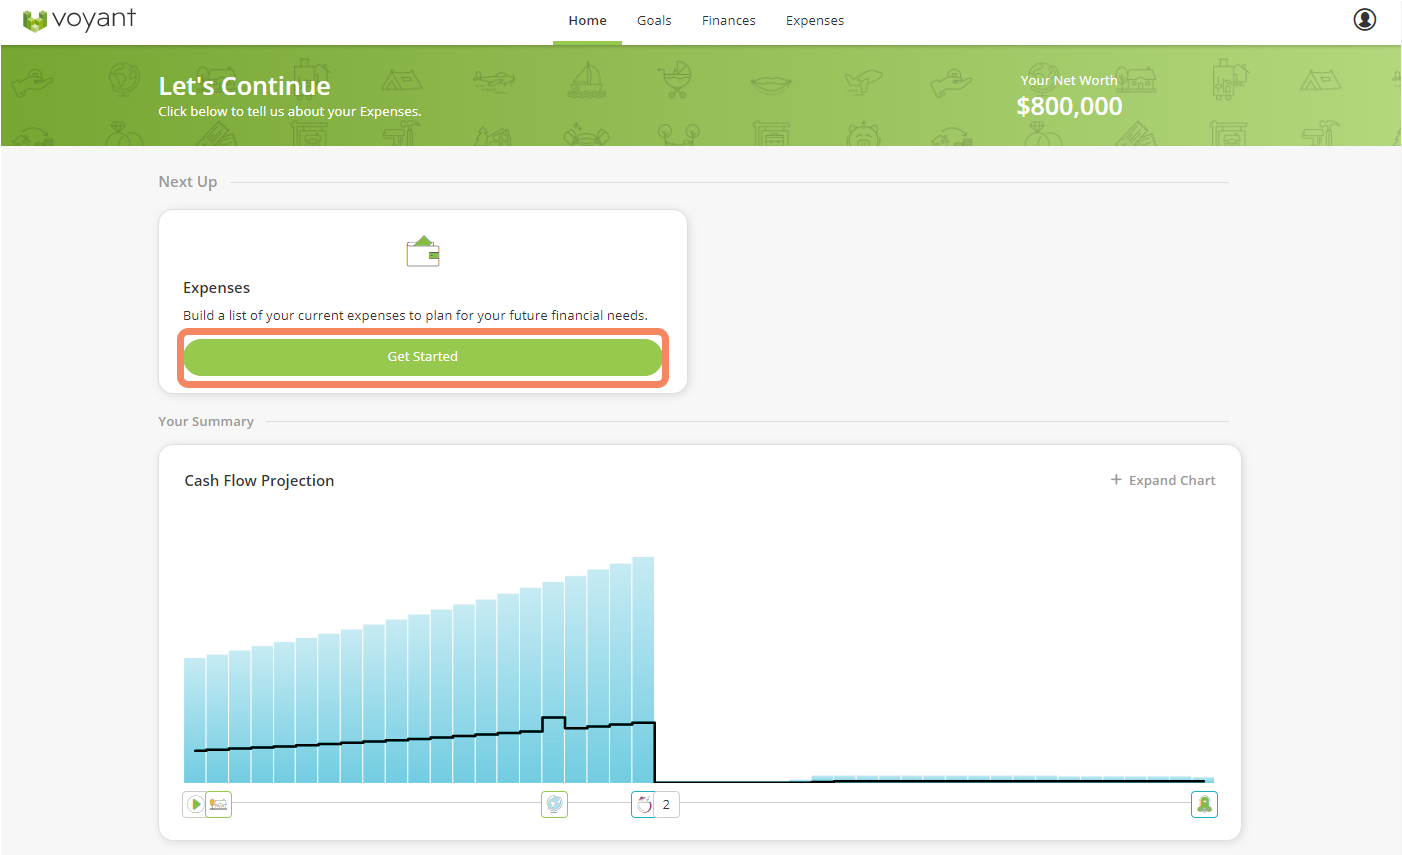1402x855 pixels.
Task: Open the Expenses tab in top navigation
Action: pos(814,21)
